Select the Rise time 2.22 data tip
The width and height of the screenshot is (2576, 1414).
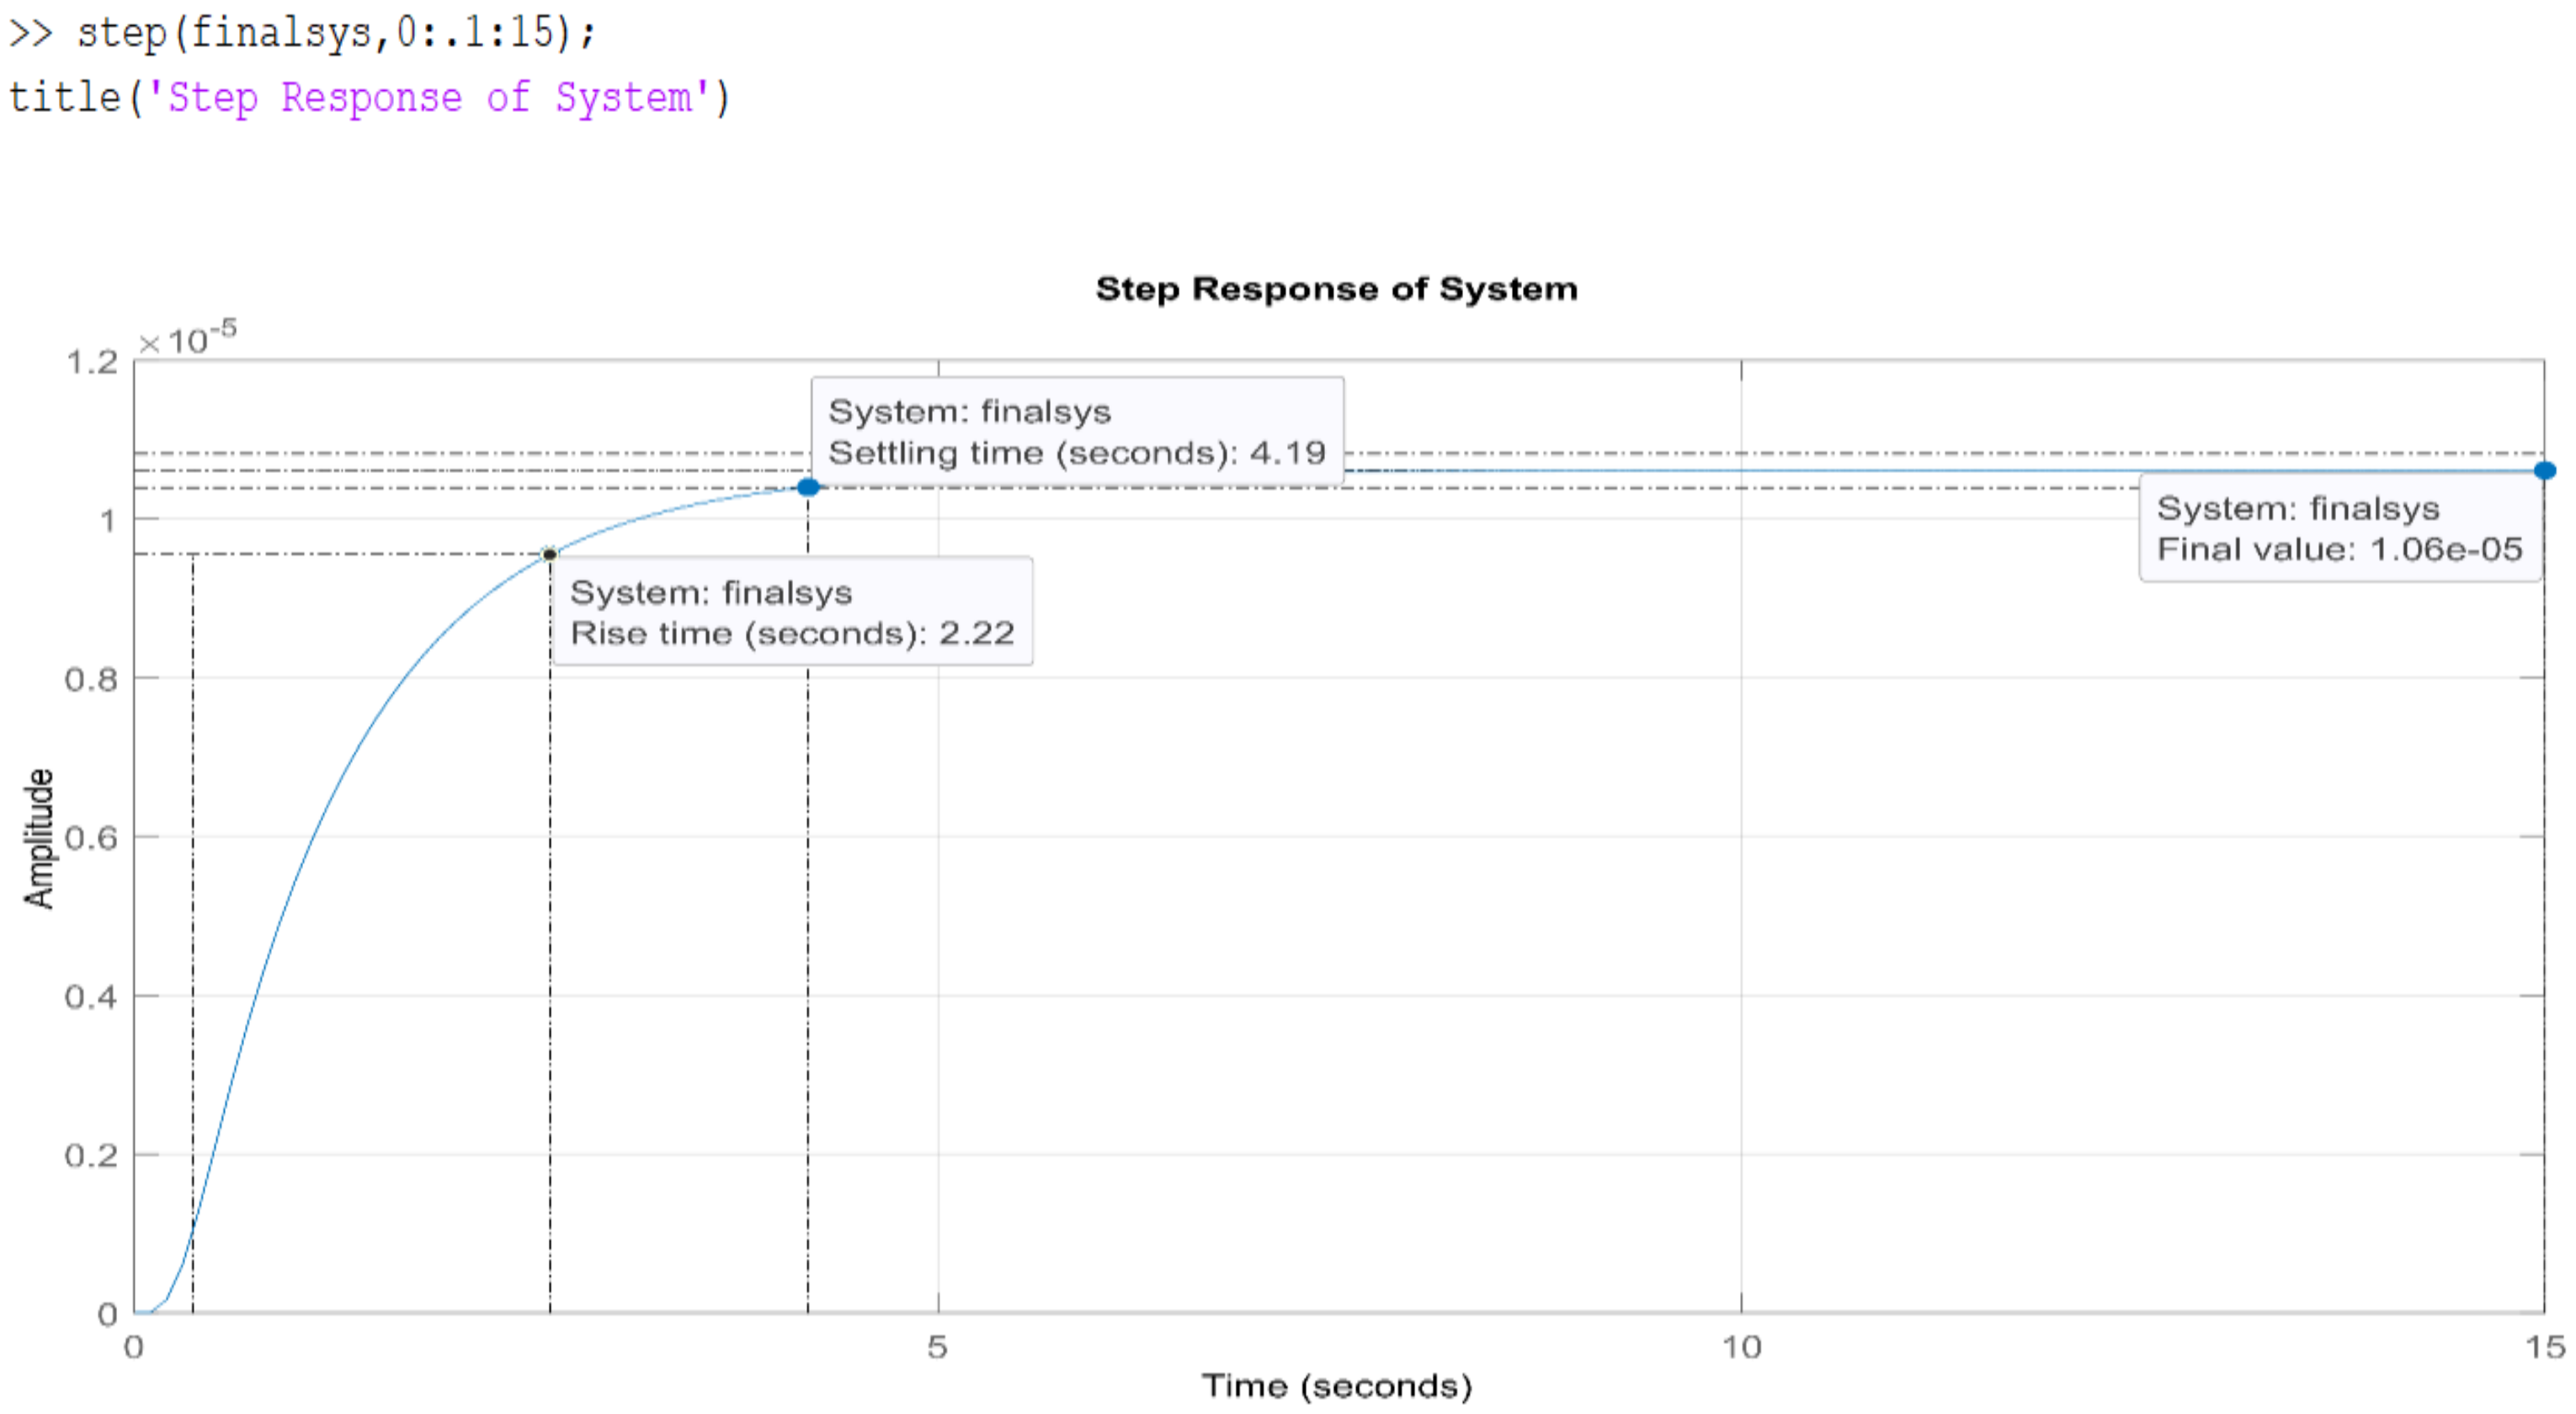pos(791,612)
